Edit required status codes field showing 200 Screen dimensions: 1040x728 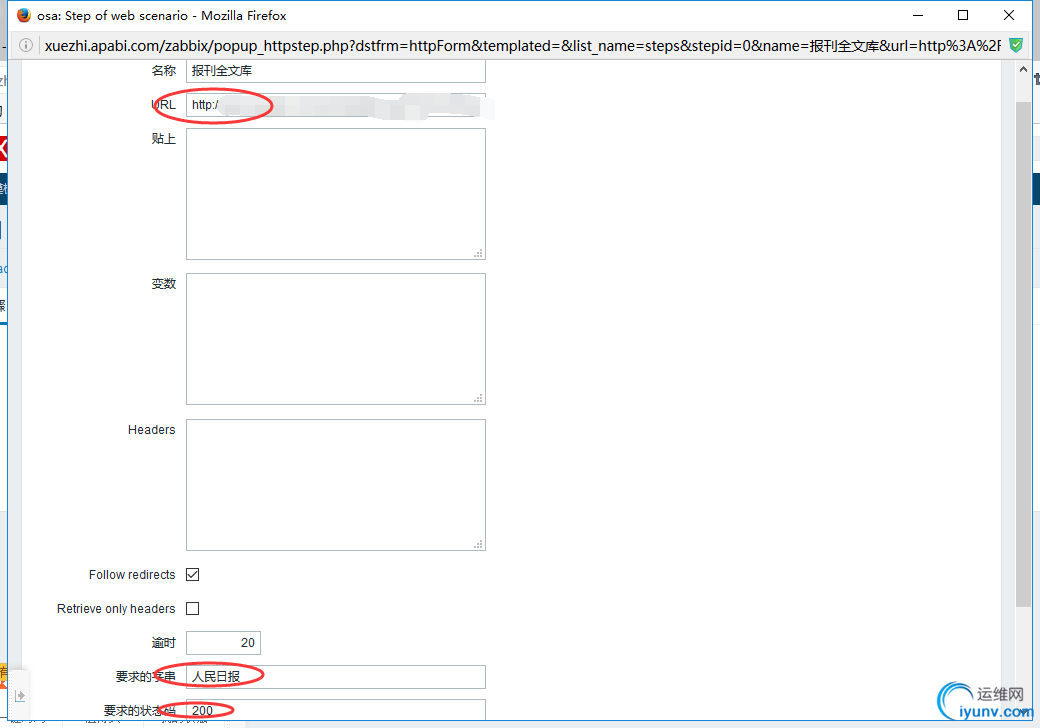point(336,709)
